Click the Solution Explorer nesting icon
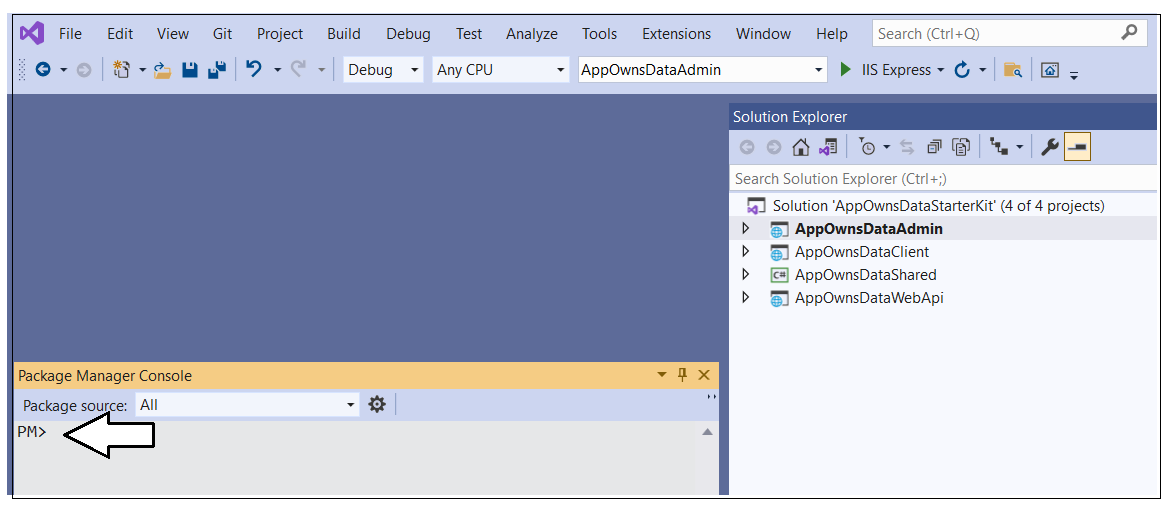The width and height of the screenshot is (1176, 517). pos(998,147)
